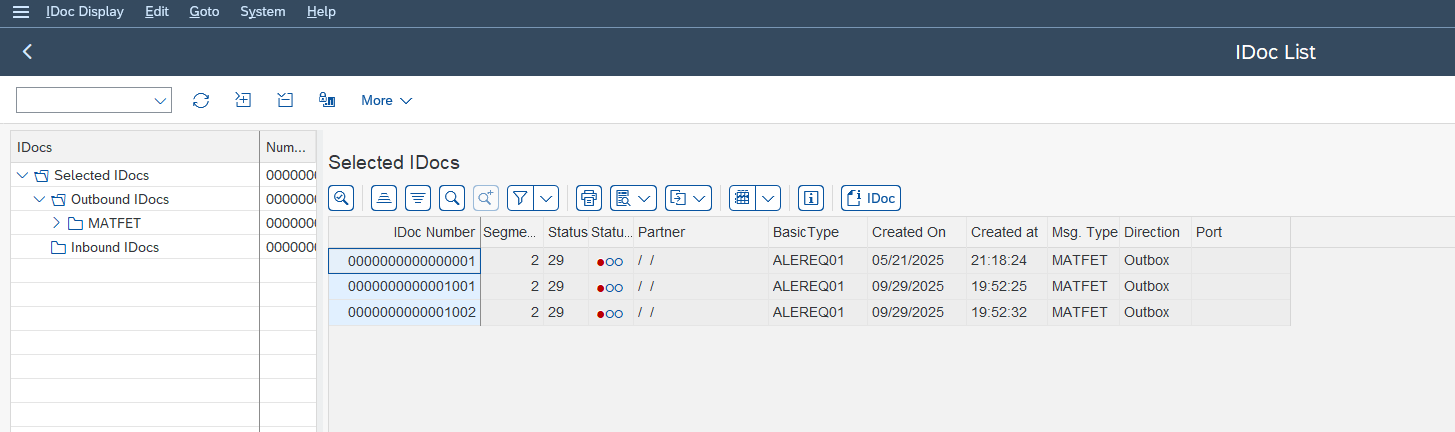The width and height of the screenshot is (1455, 432).
Task: Click the BasicType column header
Action: 818,232
